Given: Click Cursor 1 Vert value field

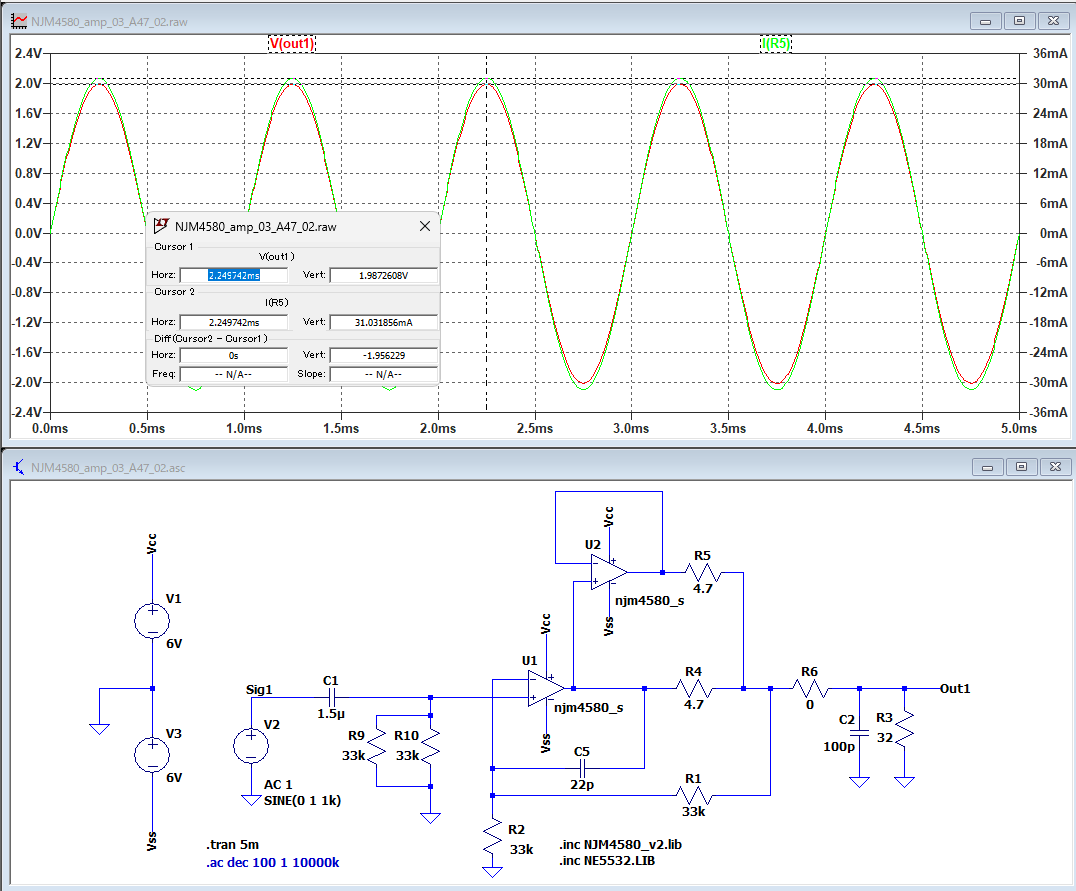Looking at the screenshot, I should point(383,275).
